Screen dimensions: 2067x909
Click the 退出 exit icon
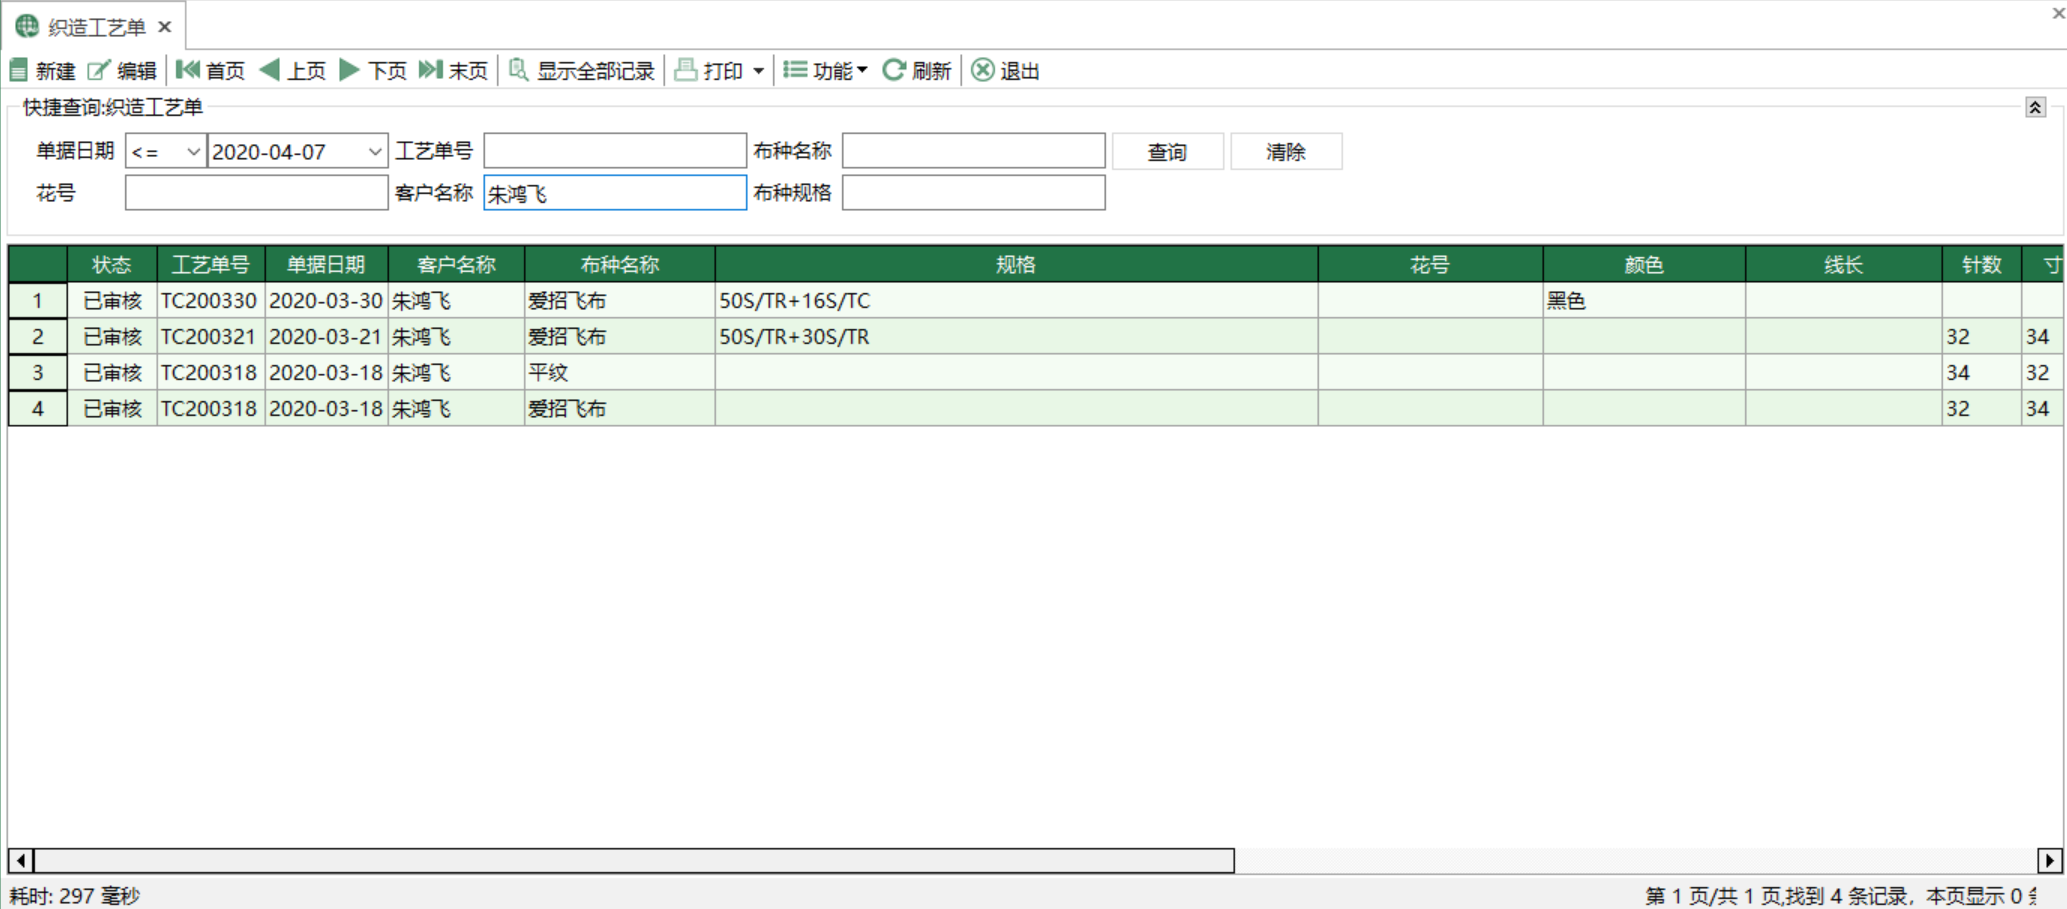pyautogui.click(x=983, y=70)
